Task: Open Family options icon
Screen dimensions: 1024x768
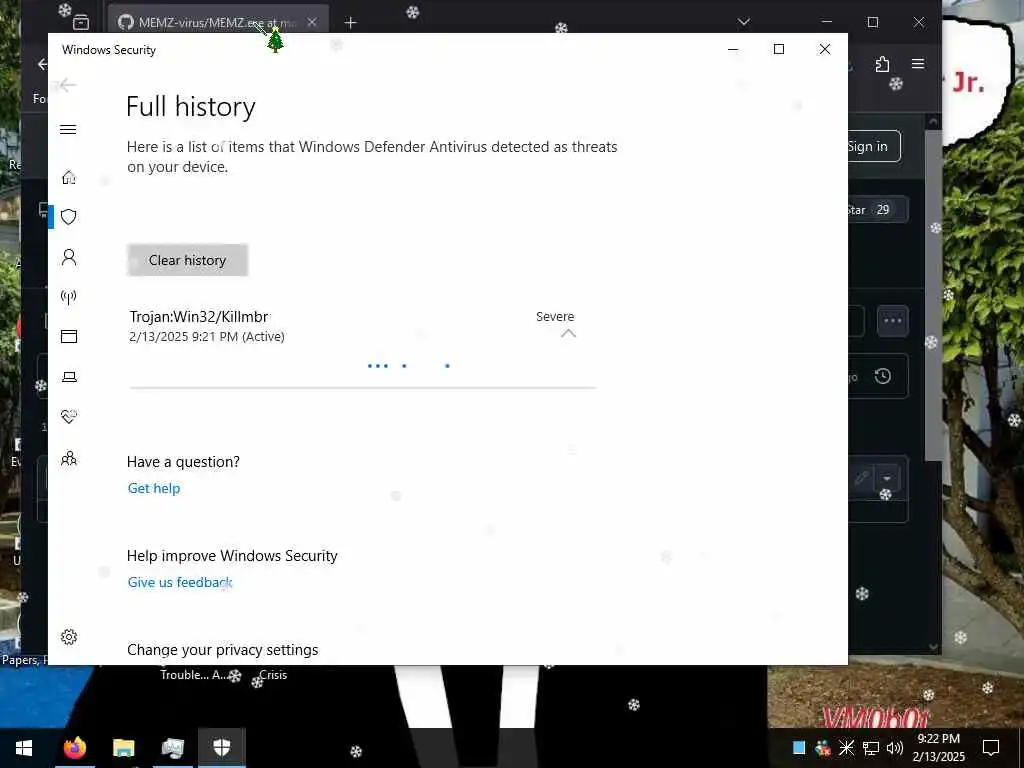Action: click(69, 458)
